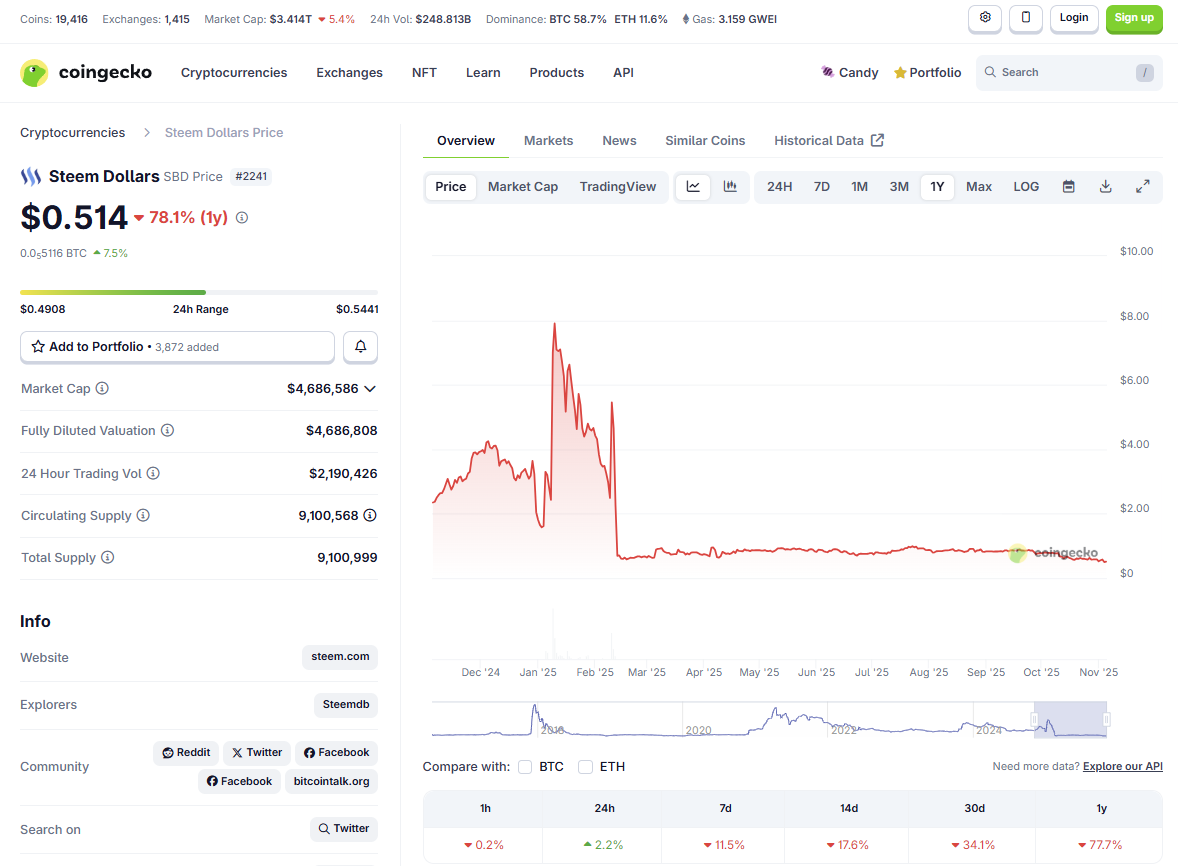Click the chart range navigator right handle

(1106, 719)
